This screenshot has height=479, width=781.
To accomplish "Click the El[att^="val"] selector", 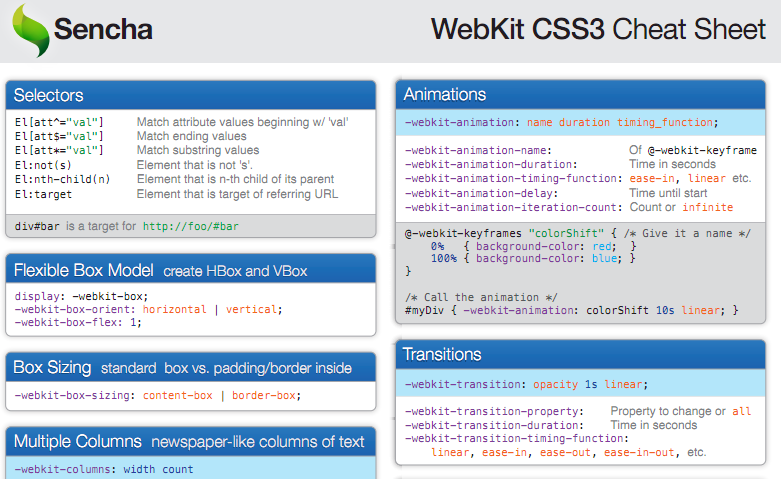I will [x=59, y=122].
